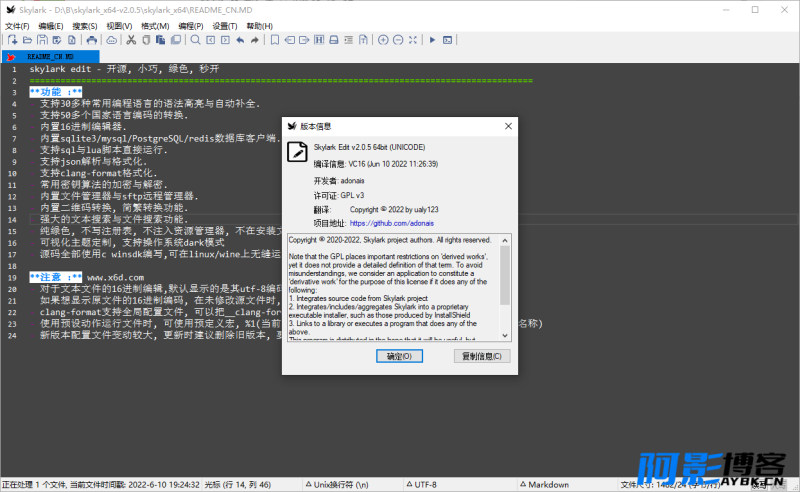The width and height of the screenshot is (800, 492).
Task: Open the 视图(V) menu
Action: (119, 26)
